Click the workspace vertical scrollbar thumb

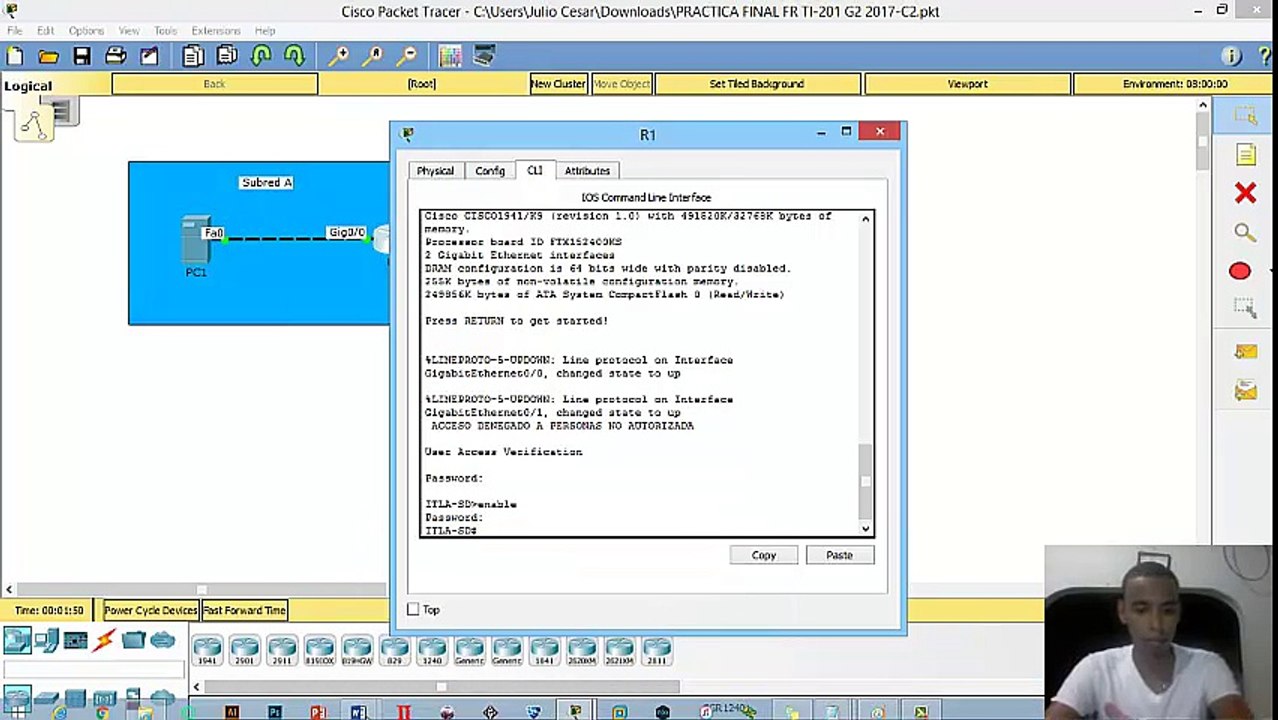[1203, 140]
